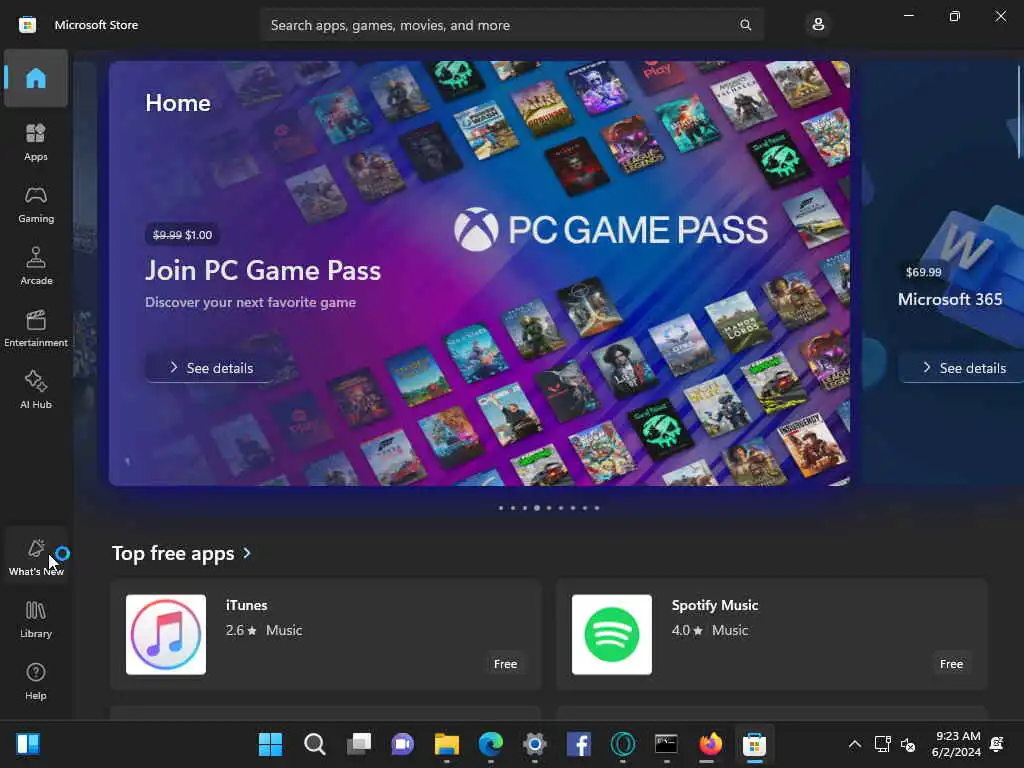1024x768 pixels.
Task: Open the volume muted tray icon
Action: click(x=908, y=744)
